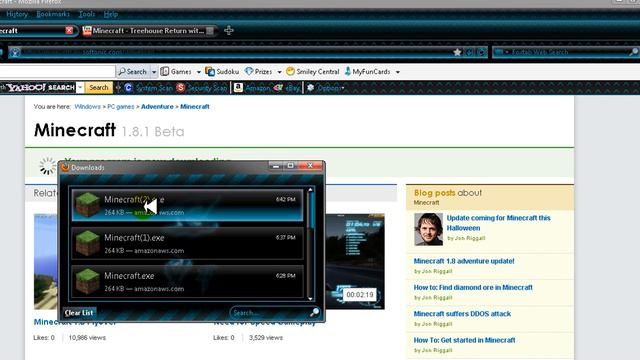This screenshot has height=360, width=640.
Task: Open the Help menu
Action: 111,14
